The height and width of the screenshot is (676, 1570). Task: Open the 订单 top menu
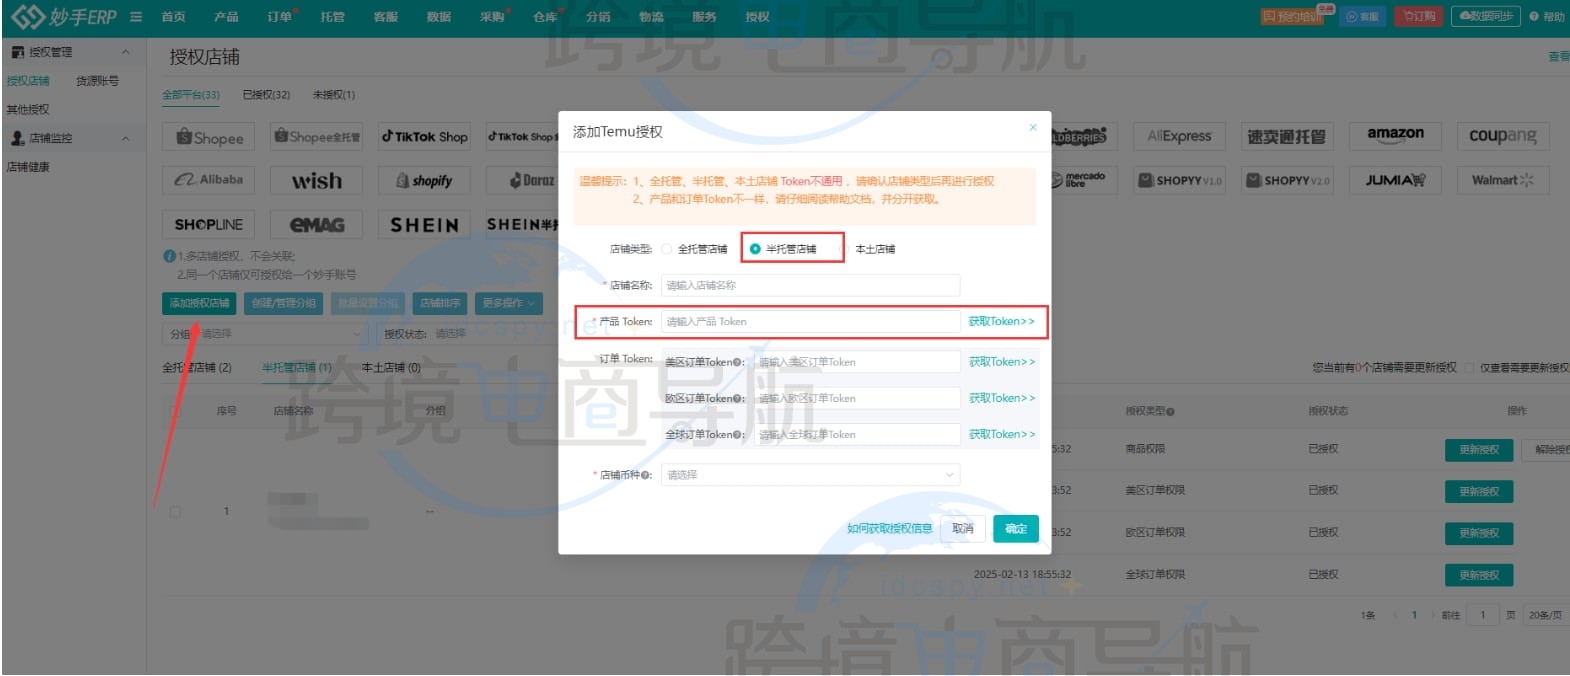click(x=281, y=17)
